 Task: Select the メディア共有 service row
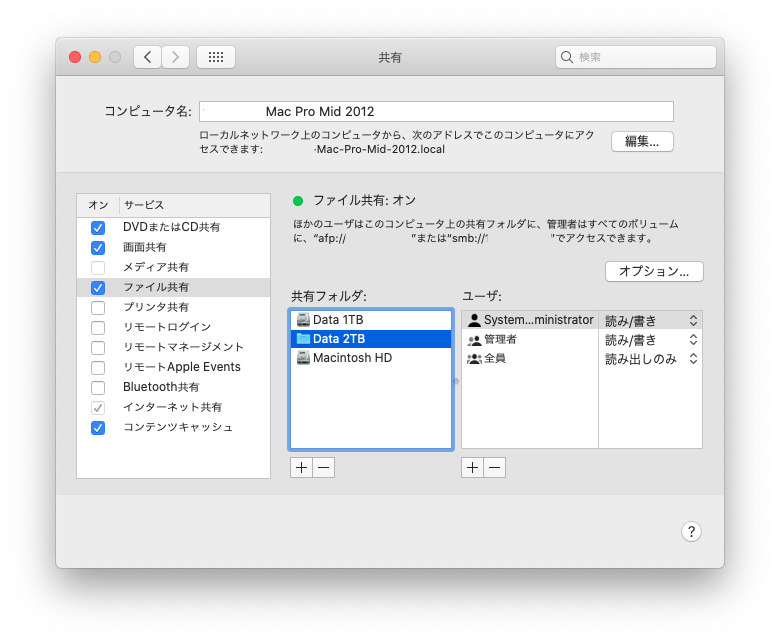click(174, 268)
